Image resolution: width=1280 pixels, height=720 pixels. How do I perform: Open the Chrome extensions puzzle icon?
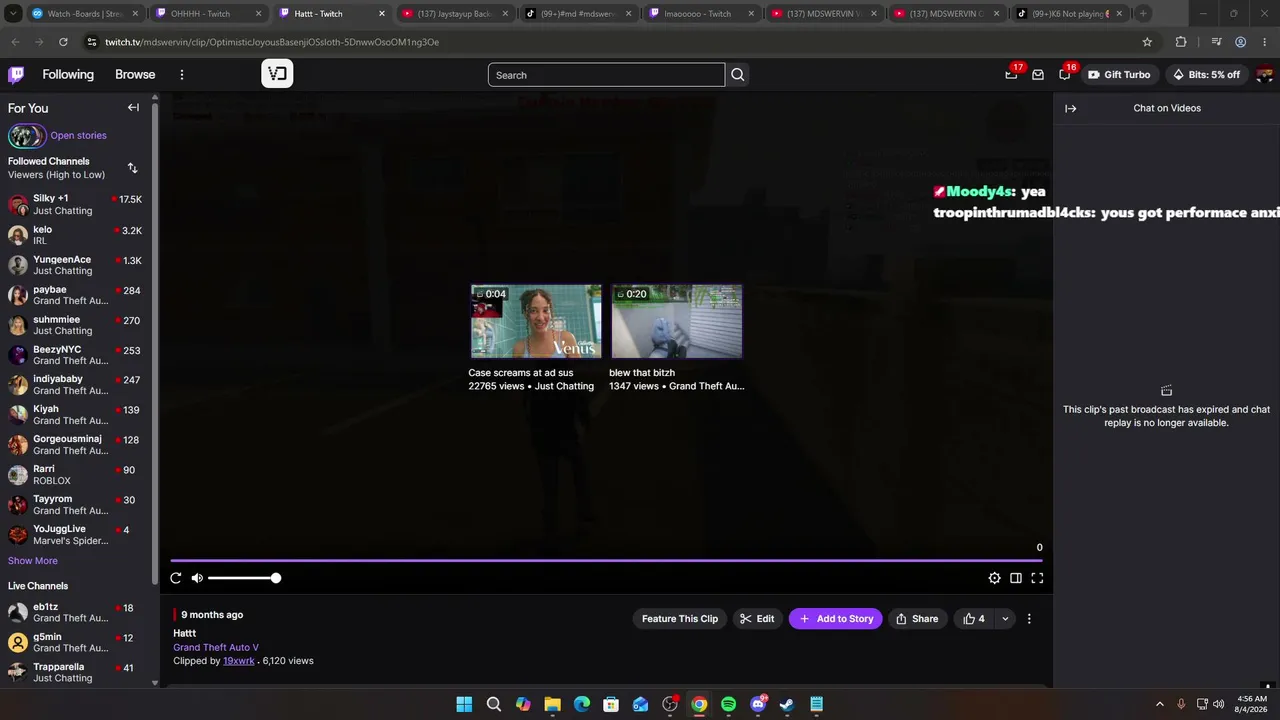coord(1181,42)
